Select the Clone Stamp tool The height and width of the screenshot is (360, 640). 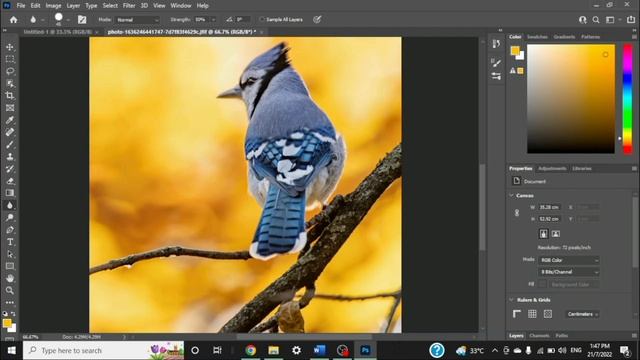pyautogui.click(x=10, y=157)
